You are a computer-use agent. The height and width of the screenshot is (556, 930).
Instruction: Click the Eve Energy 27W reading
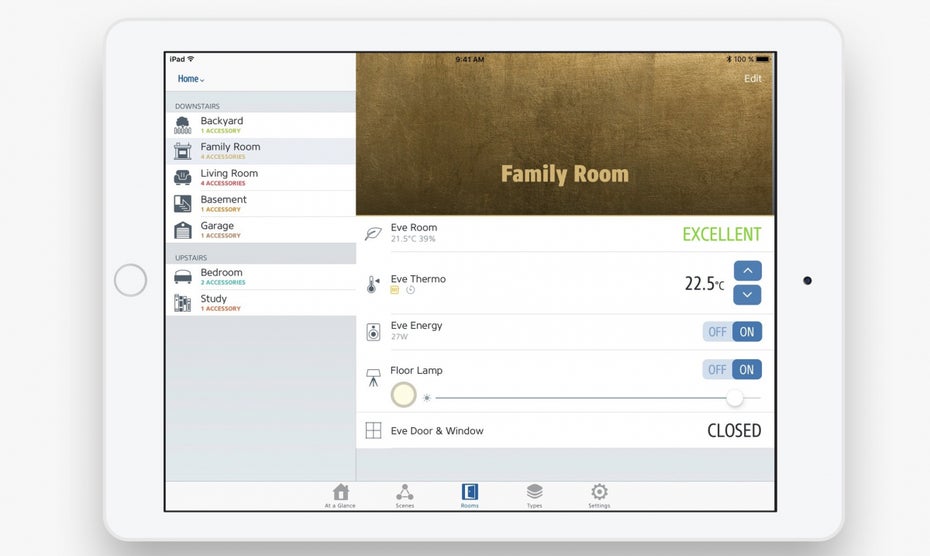point(399,336)
